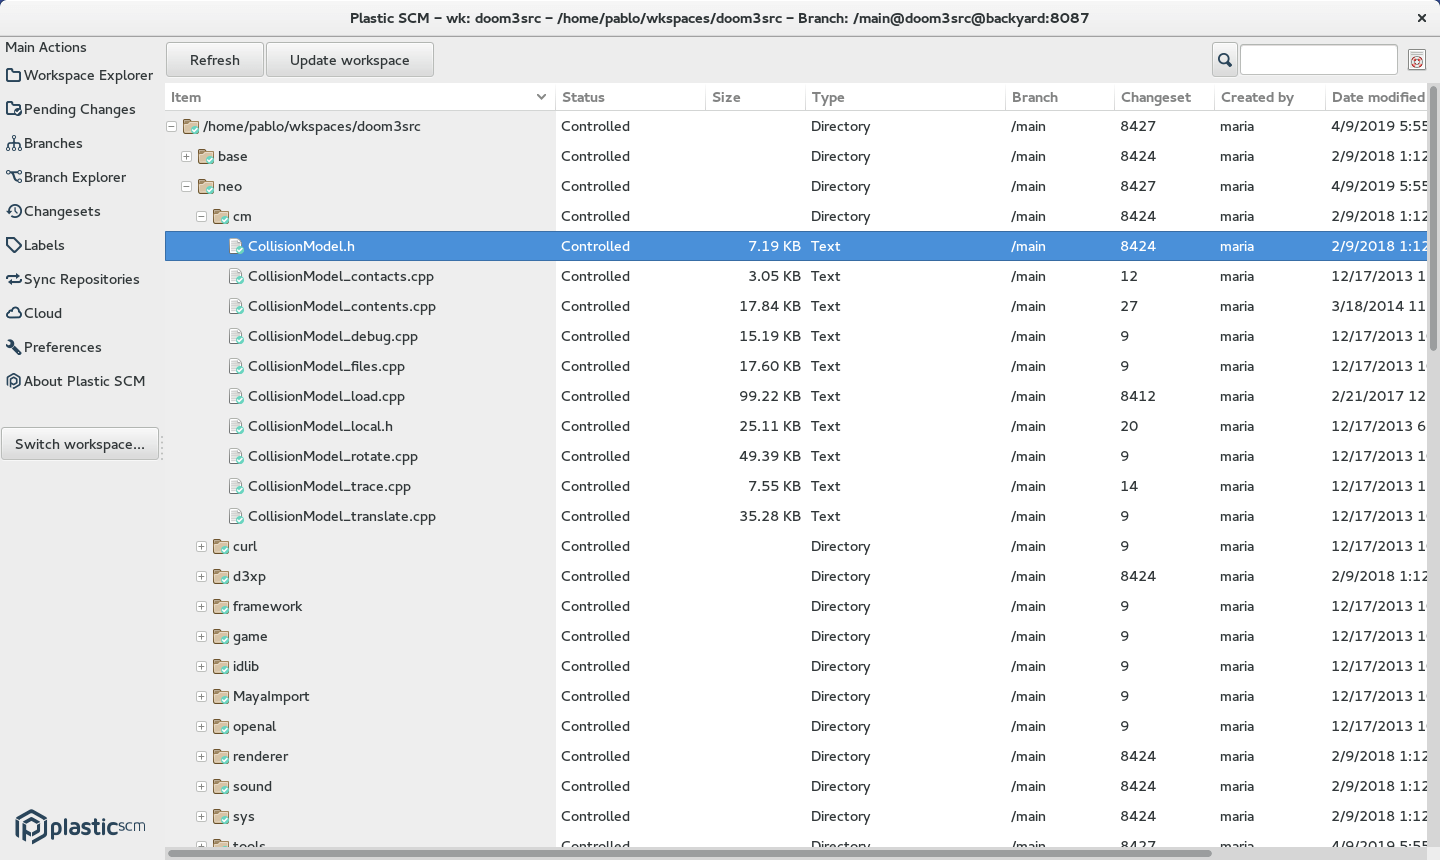
Task: Expand the renderer folder
Action: pyautogui.click(x=201, y=757)
